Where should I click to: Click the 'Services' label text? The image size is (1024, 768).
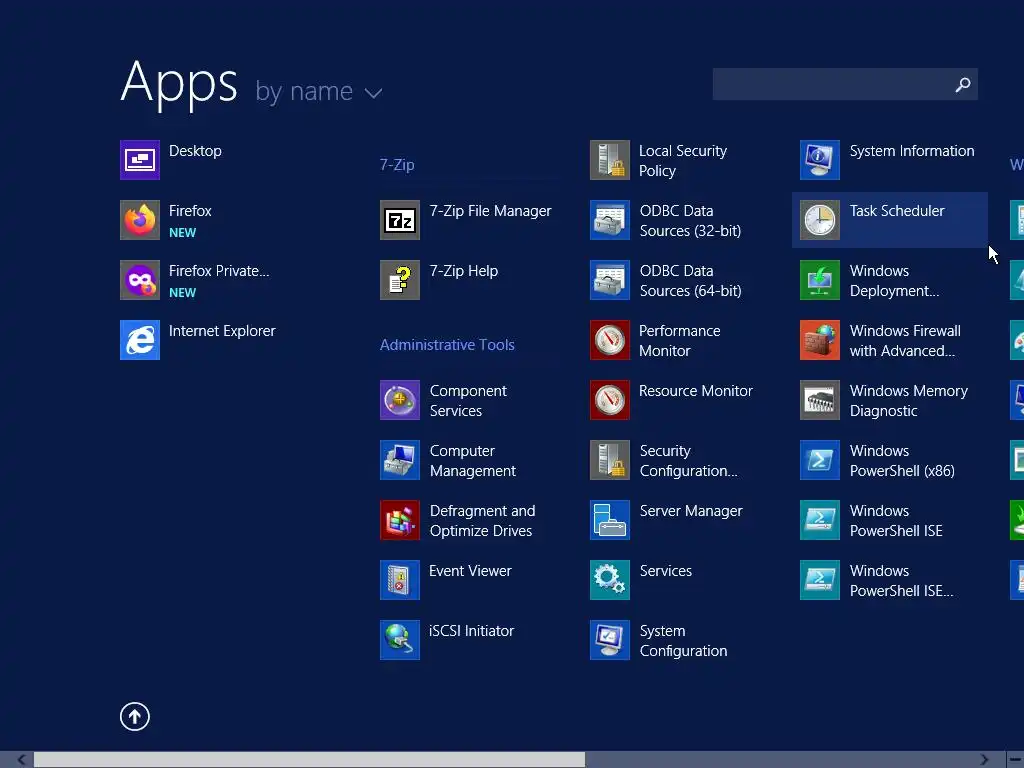click(665, 571)
